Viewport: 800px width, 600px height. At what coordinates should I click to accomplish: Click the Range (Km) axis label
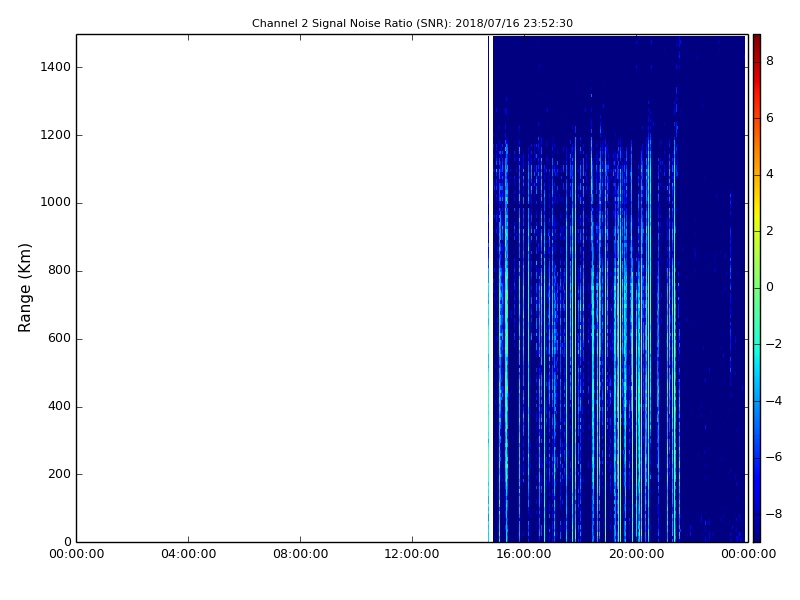(24, 288)
